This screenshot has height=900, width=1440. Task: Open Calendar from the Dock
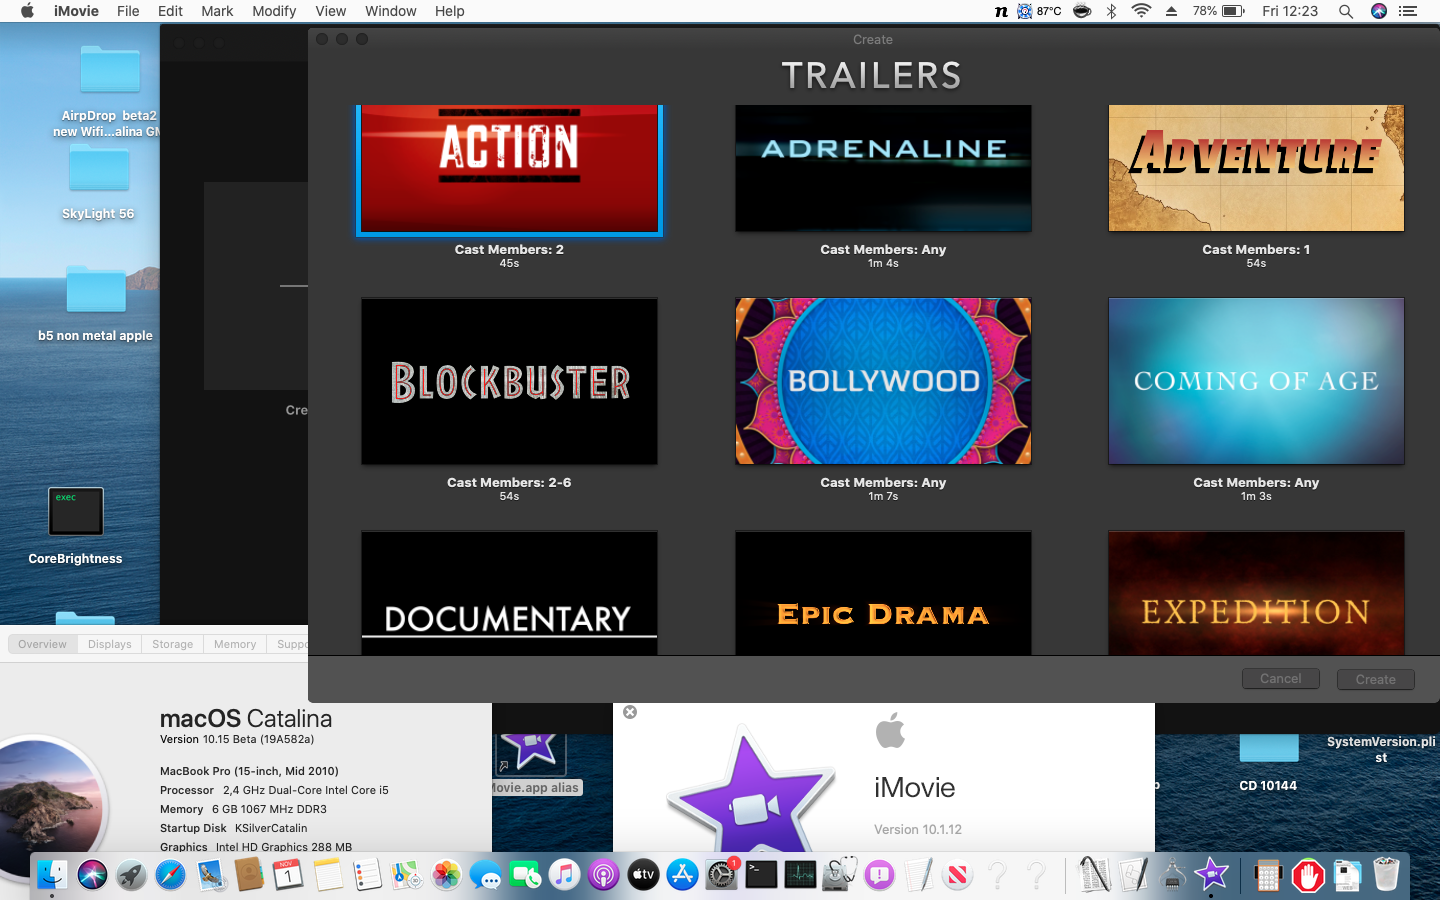(x=288, y=875)
